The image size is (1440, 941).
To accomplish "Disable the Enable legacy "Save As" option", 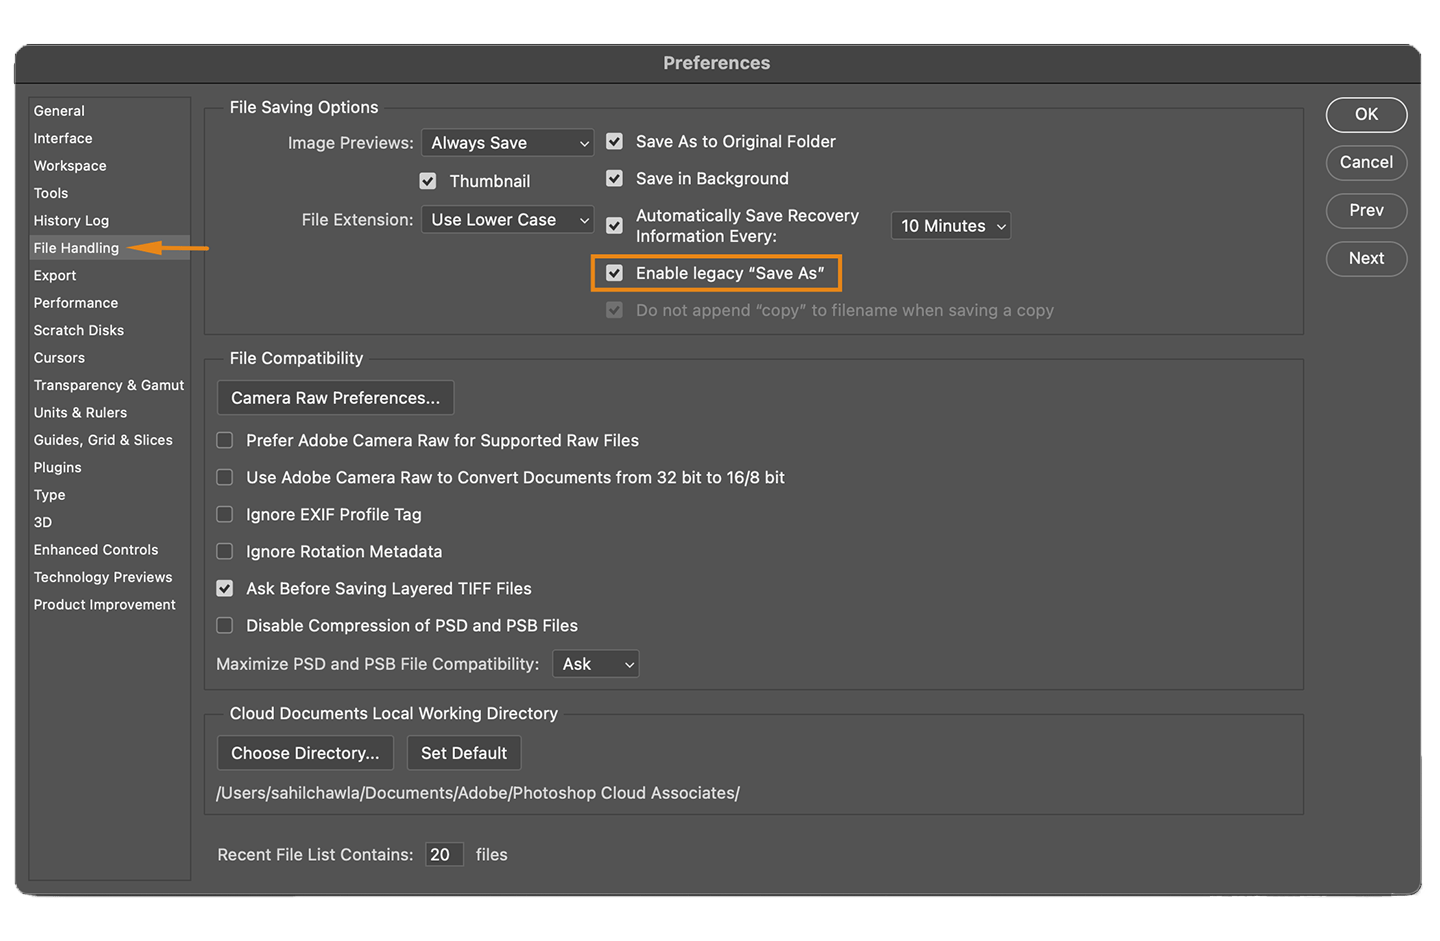I will [x=614, y=272].
